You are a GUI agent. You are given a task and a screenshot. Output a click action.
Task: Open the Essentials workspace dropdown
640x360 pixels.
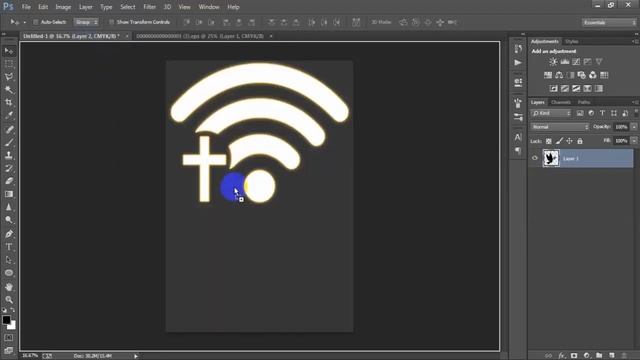[x=609, y=22]
